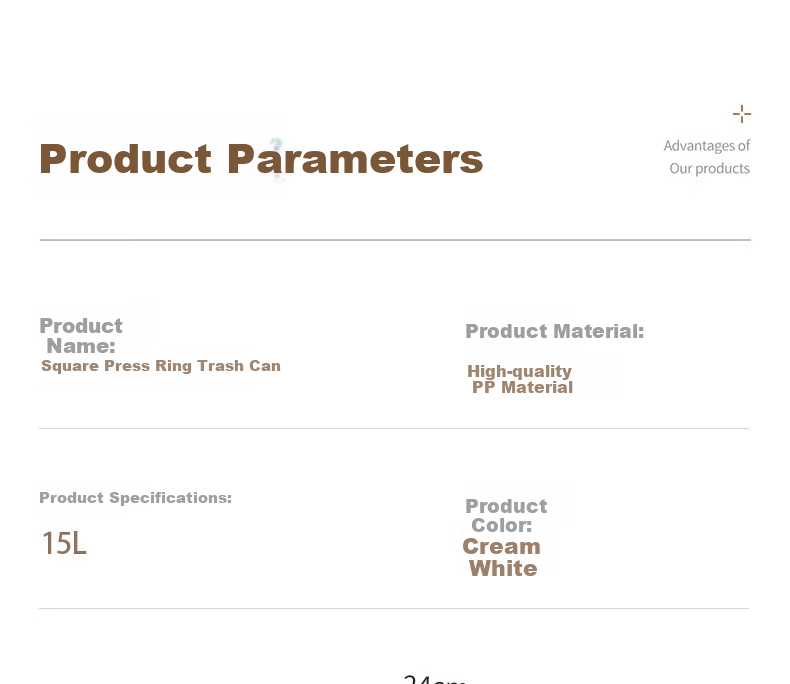Click the 'Advantages of' text

[x=707, y=146]
